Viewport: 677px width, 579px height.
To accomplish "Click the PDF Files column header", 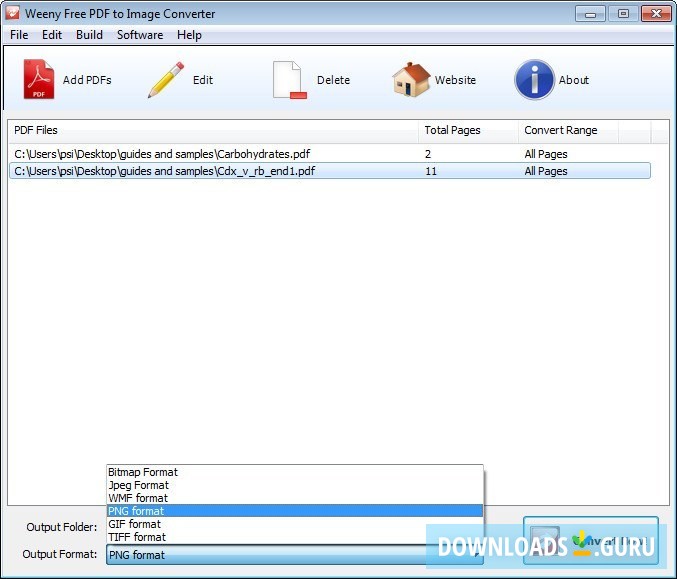I will [213, 130].
